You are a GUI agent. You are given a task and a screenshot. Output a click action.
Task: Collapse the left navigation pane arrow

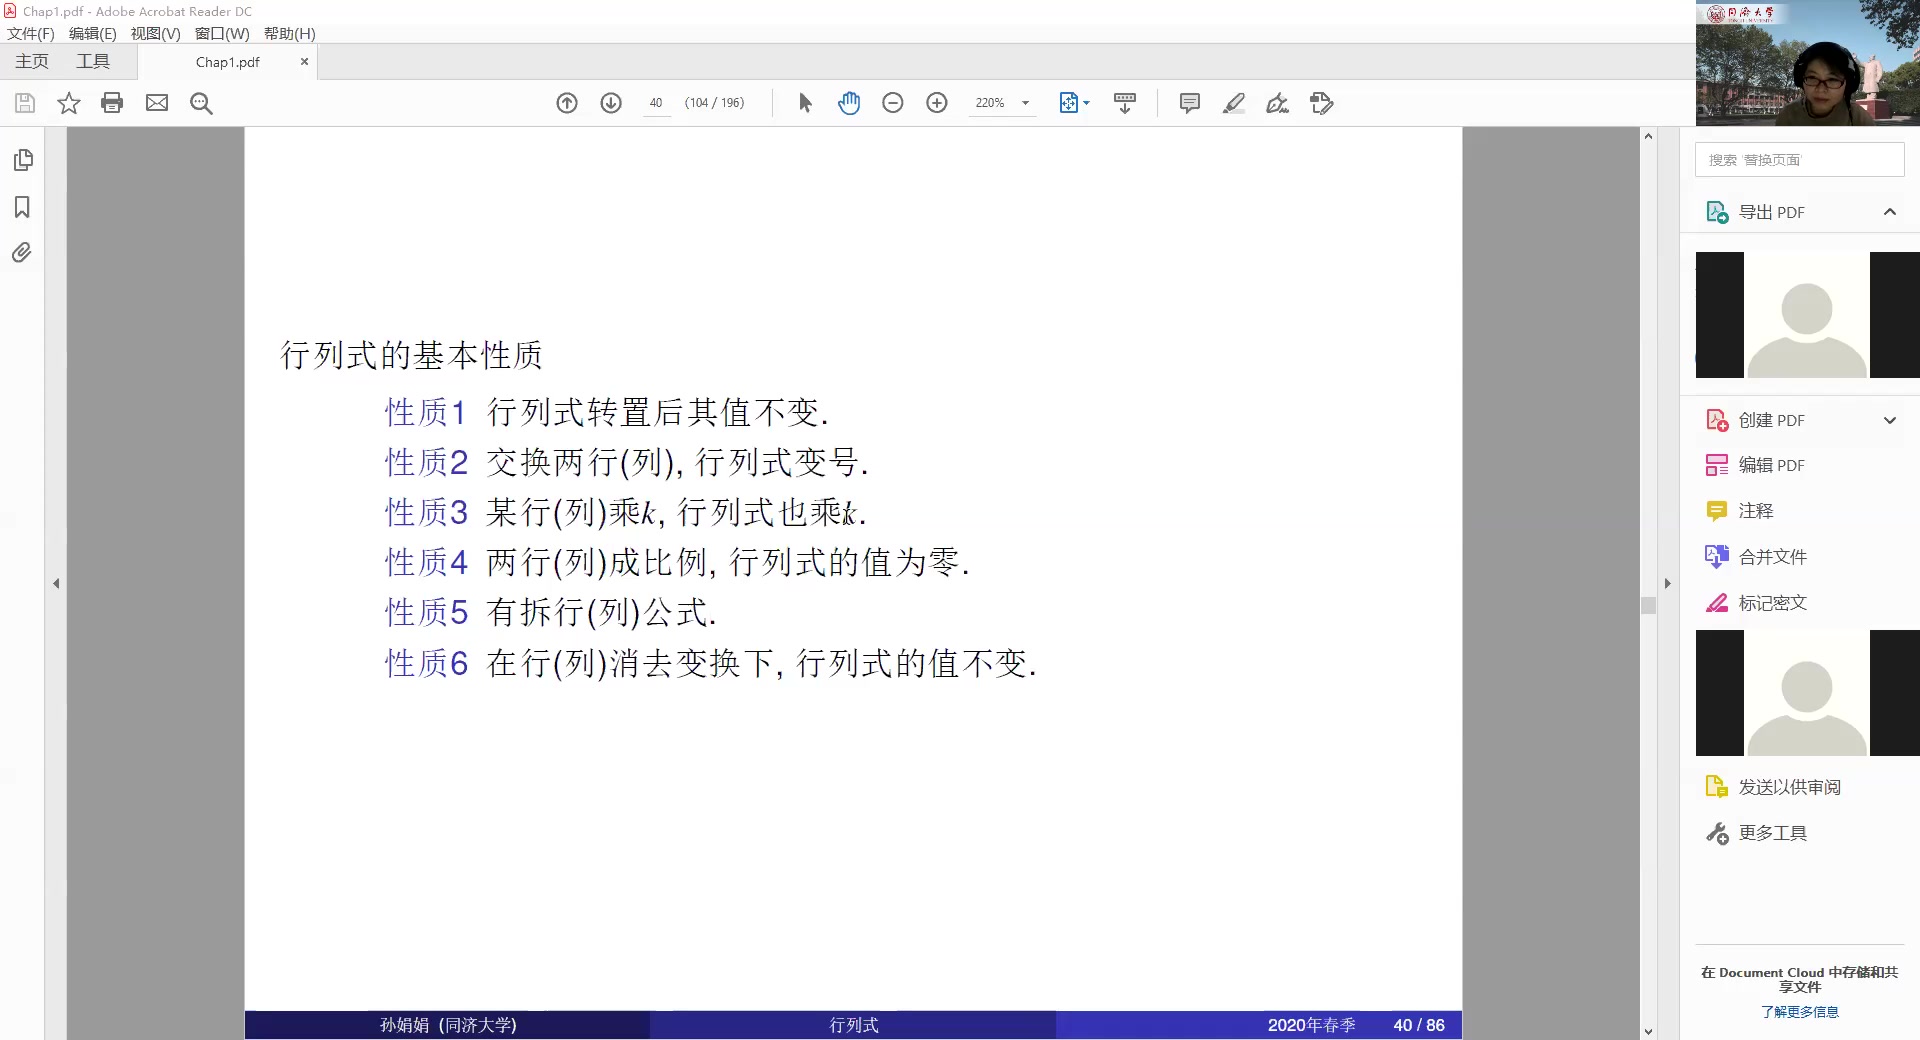click(56, 583)
